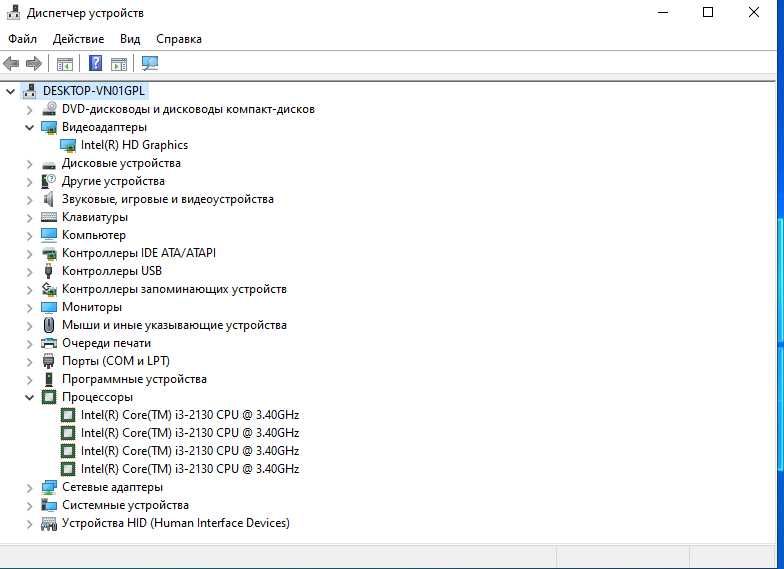Maximize the Диспетчер устройств window
The width and height of the screenshot is (784, 569).
coord(708,12)
